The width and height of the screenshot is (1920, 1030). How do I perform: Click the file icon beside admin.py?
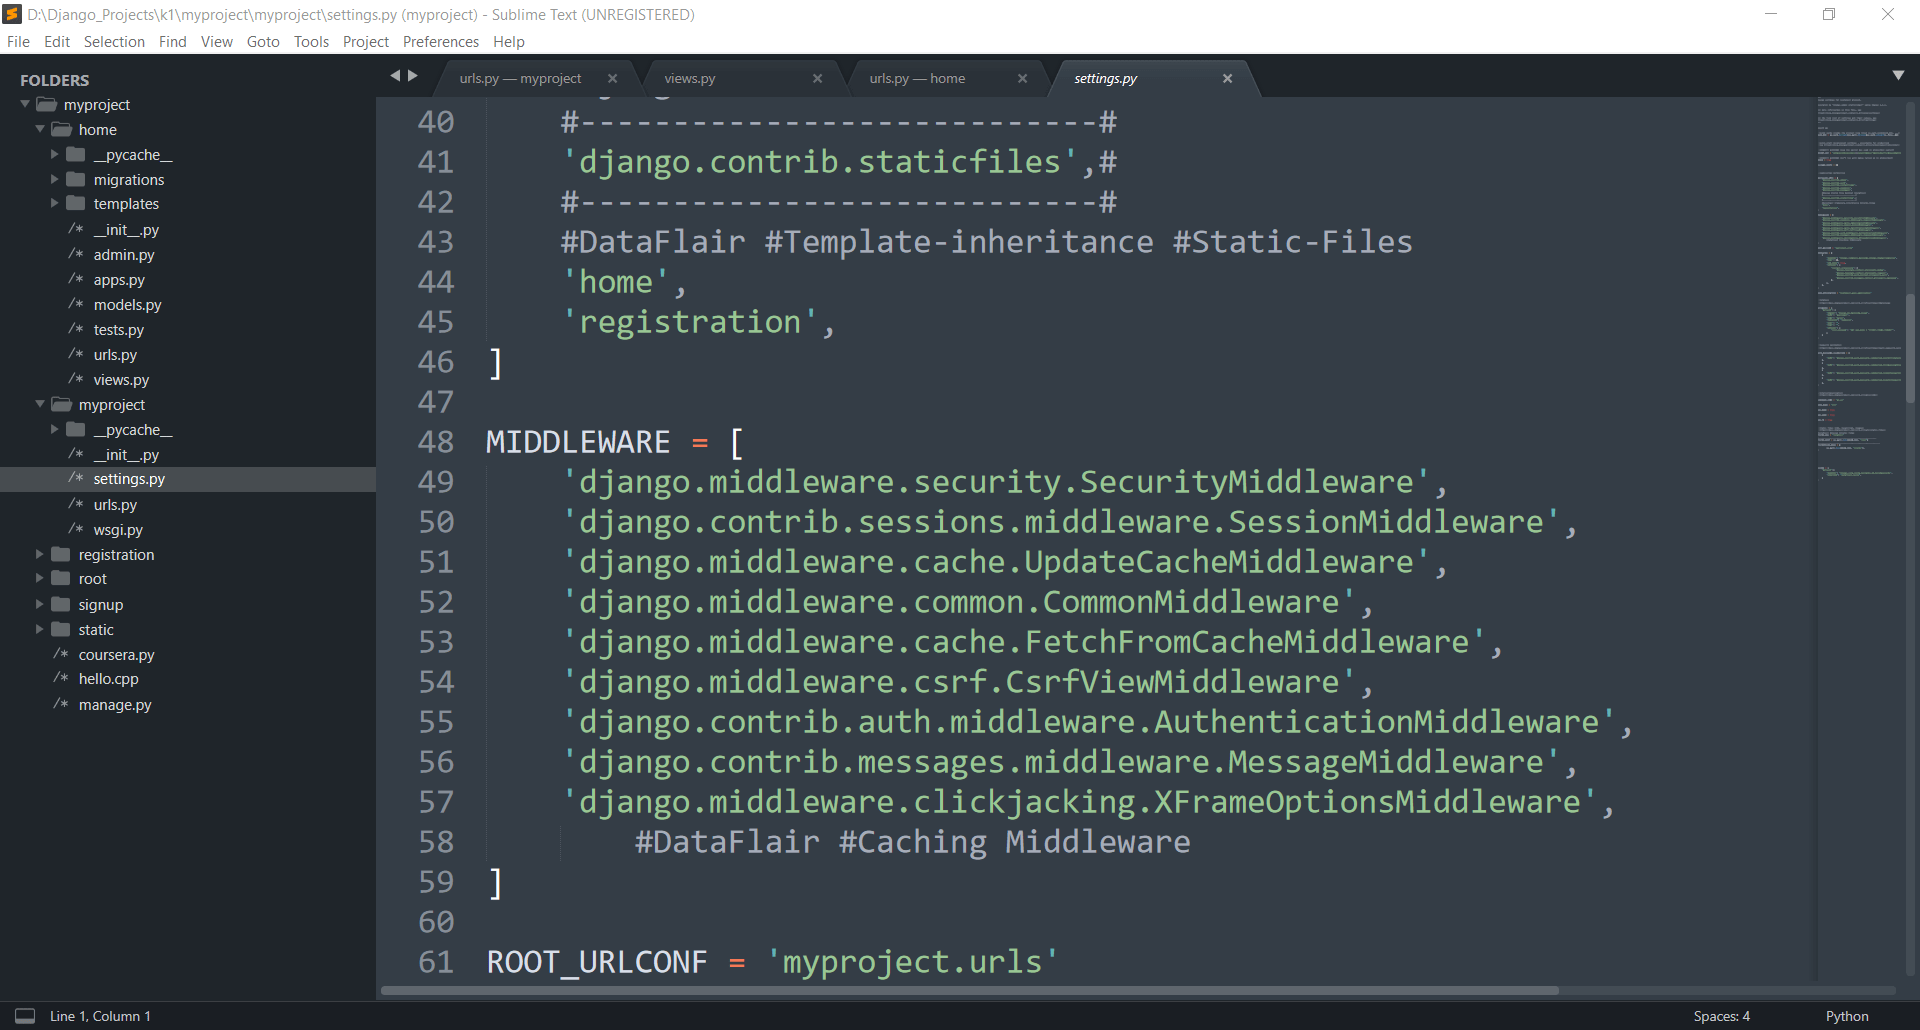pyautogui.click(x=74, y=254)
